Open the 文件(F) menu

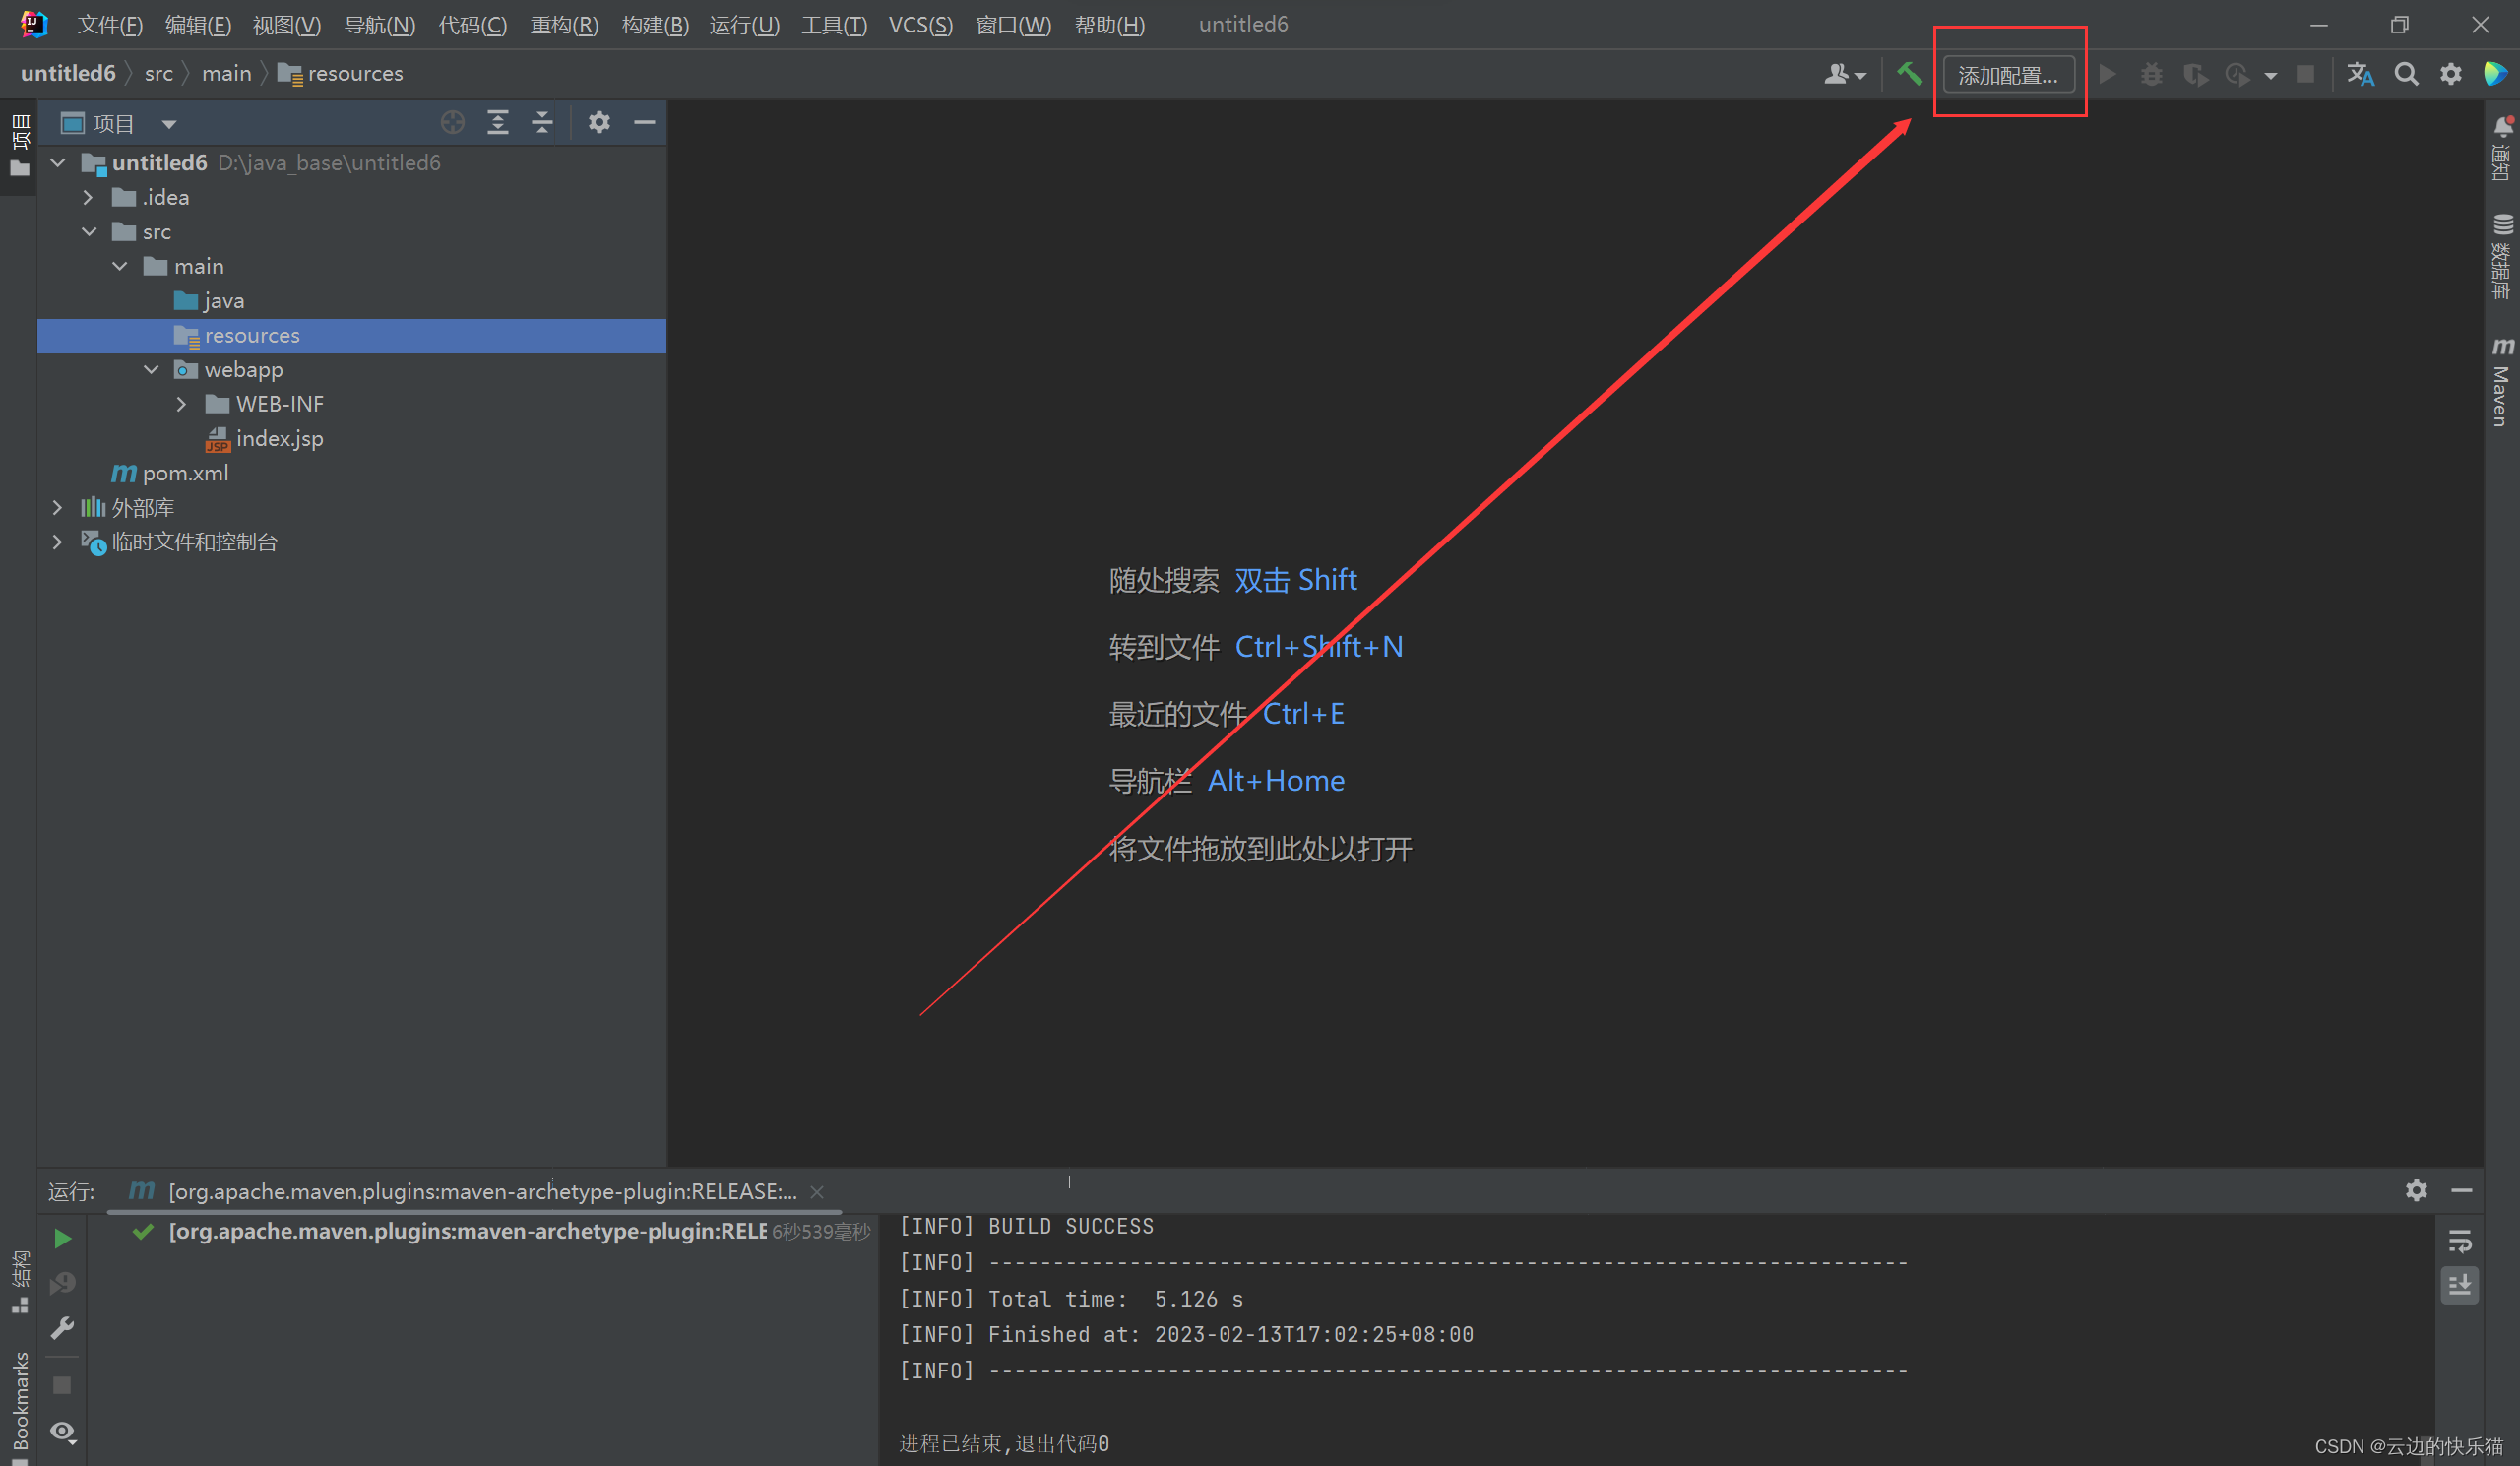(109, 25)
